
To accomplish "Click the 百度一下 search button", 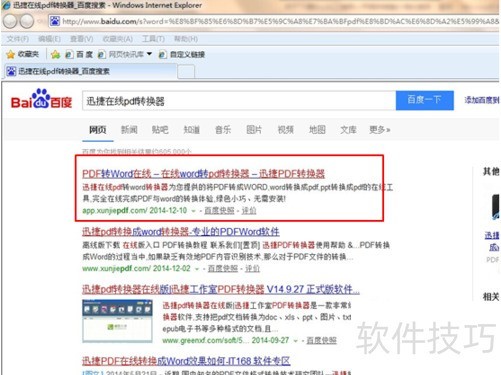I will 425,100.
